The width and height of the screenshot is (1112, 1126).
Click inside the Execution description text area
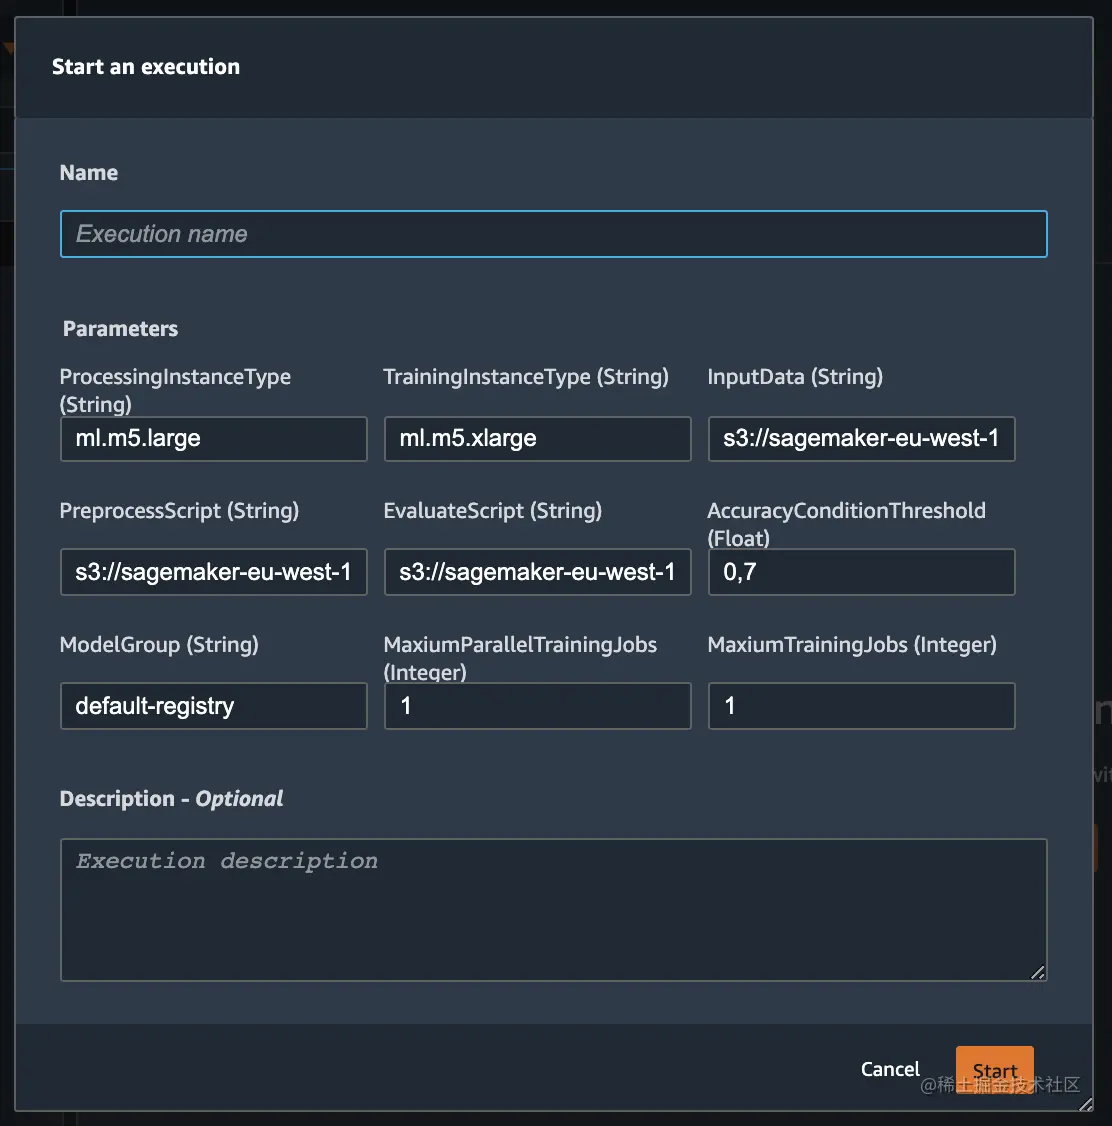pyautogui.click(x=553, y=909)
